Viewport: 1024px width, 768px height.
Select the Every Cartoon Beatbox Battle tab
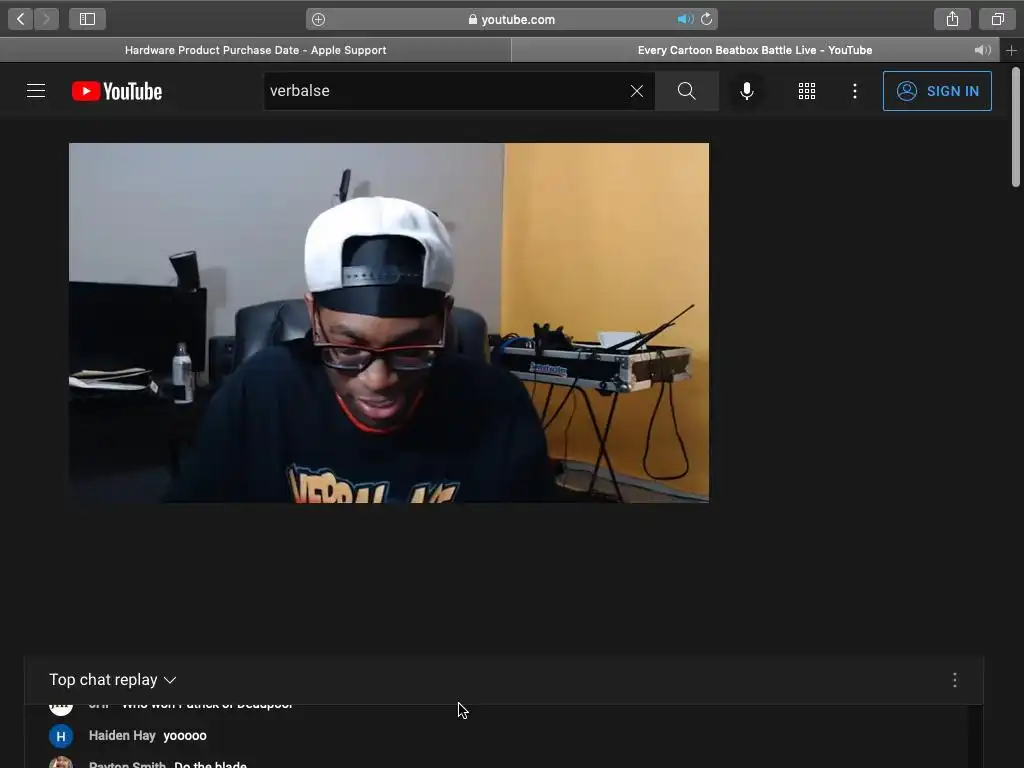754,50
